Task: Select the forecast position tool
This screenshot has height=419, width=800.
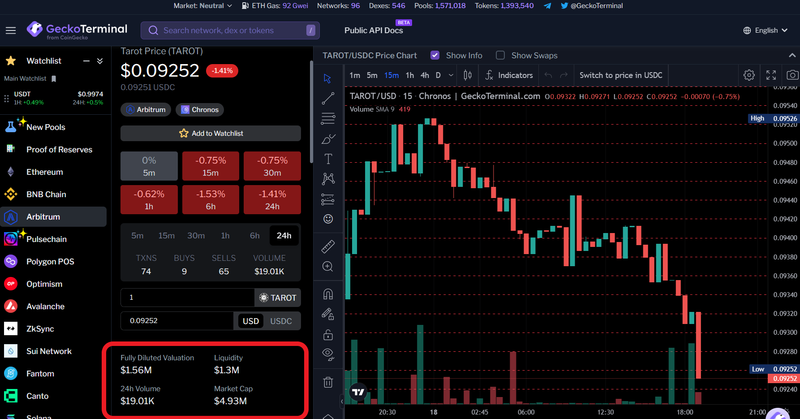Action: coord(328,199)
